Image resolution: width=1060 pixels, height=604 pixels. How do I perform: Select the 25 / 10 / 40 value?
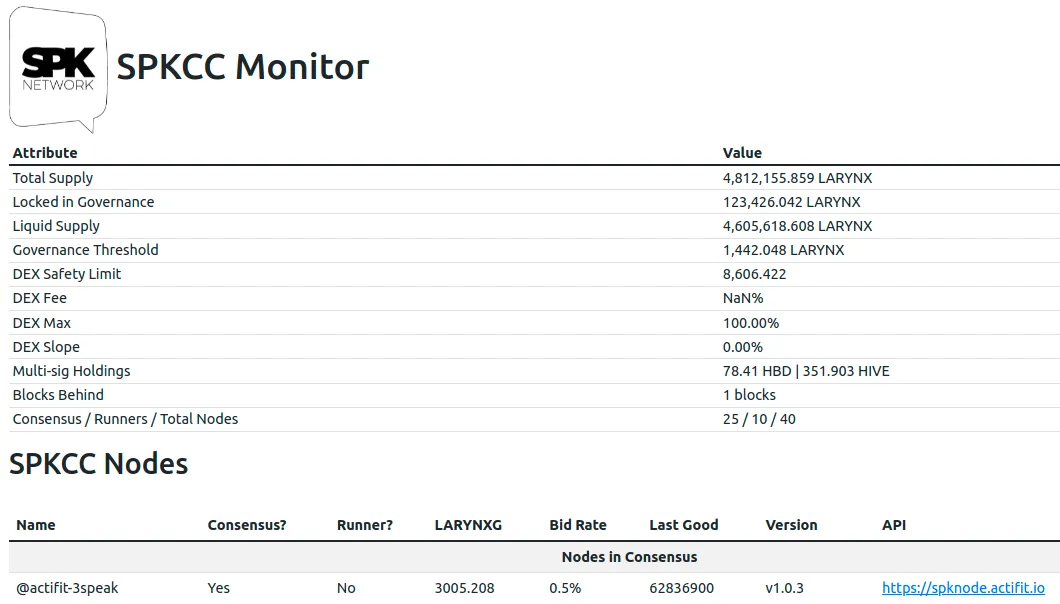pyautogui.click(x=759, y=419)
